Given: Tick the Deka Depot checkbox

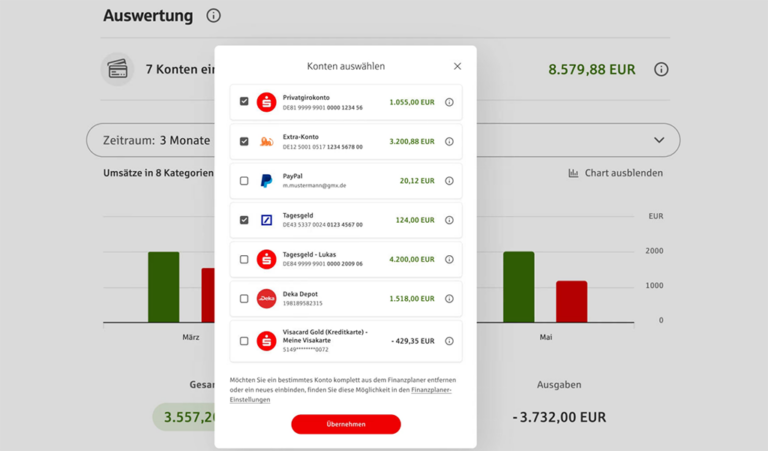Looking at the screenshot, I should click(x=244, y=298).
